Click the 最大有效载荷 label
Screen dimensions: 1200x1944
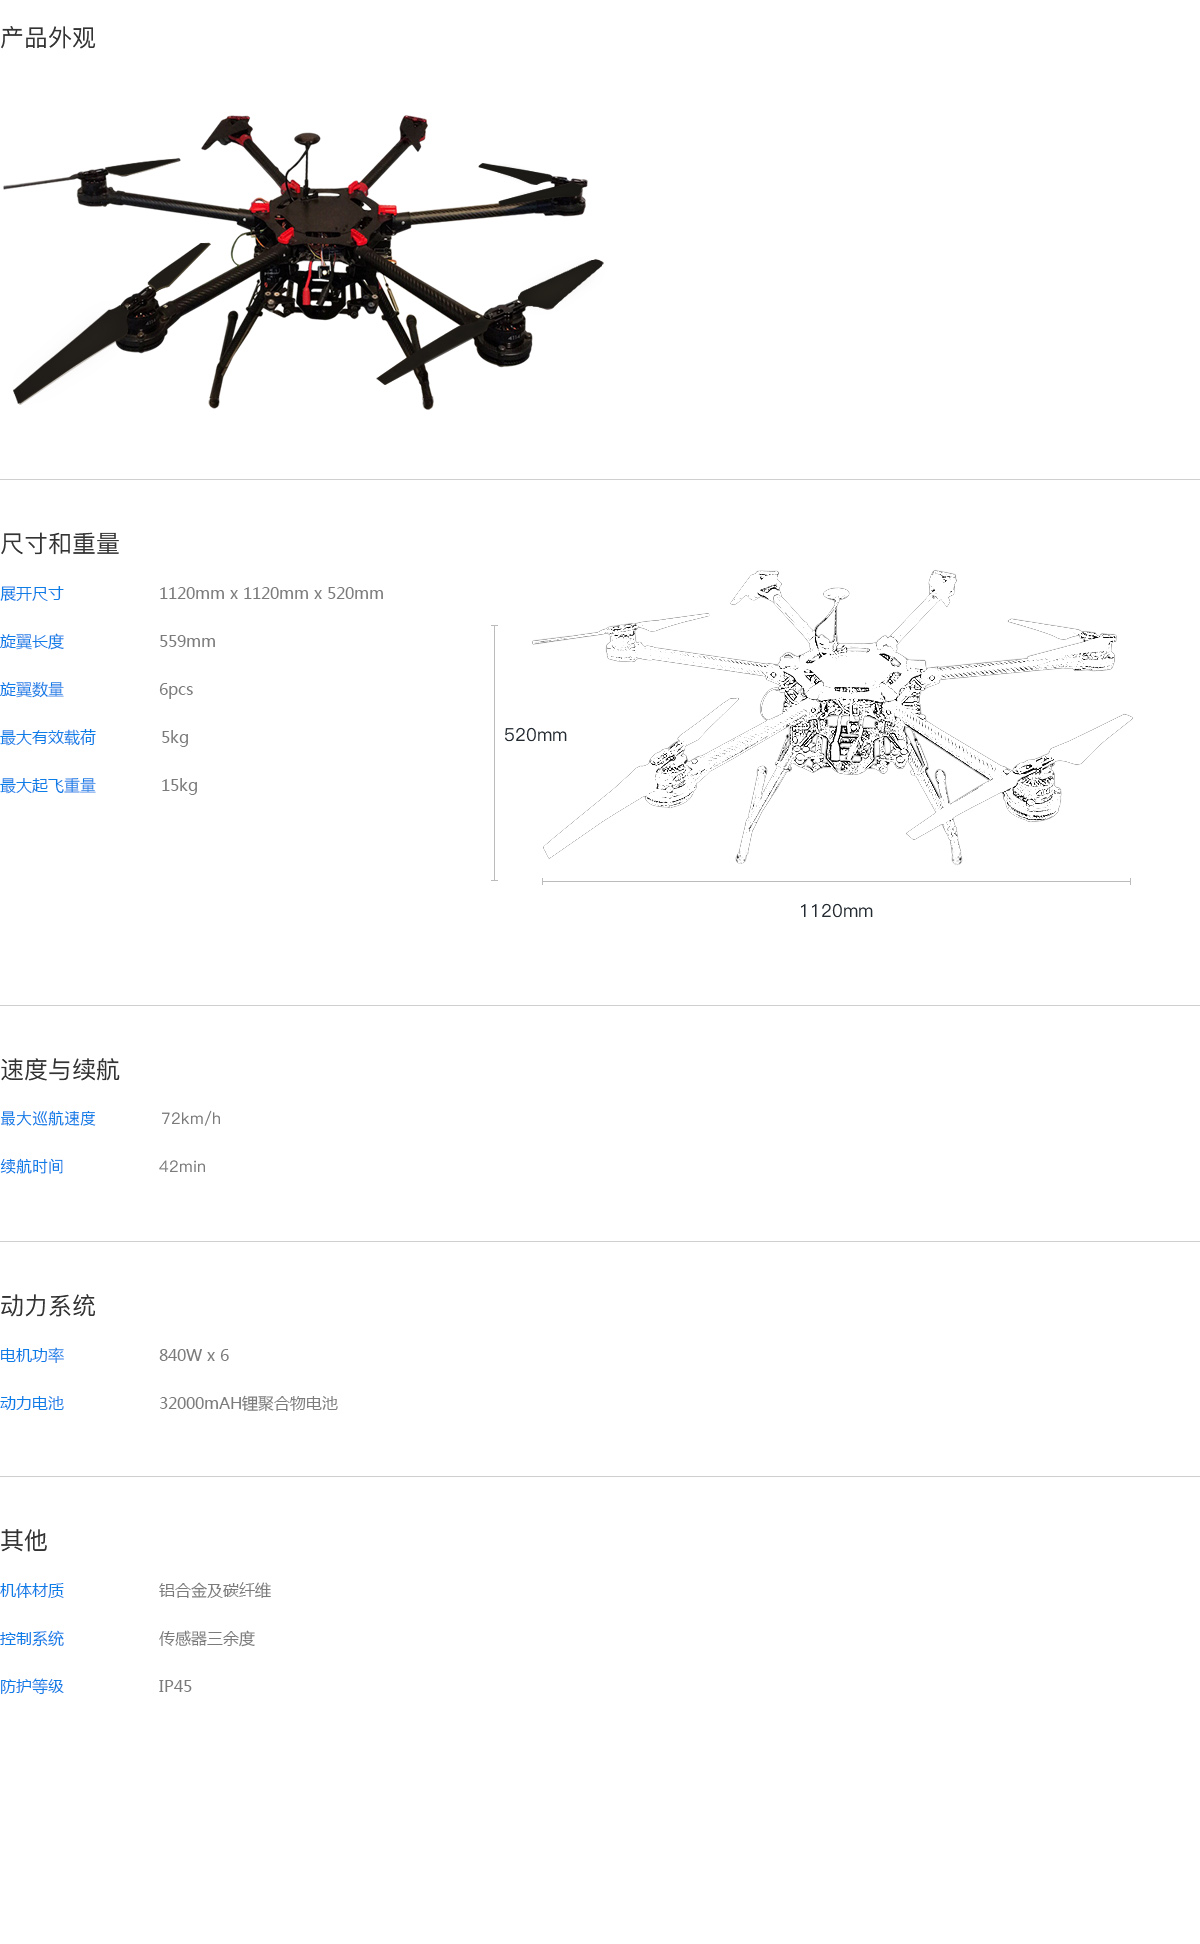48,738
